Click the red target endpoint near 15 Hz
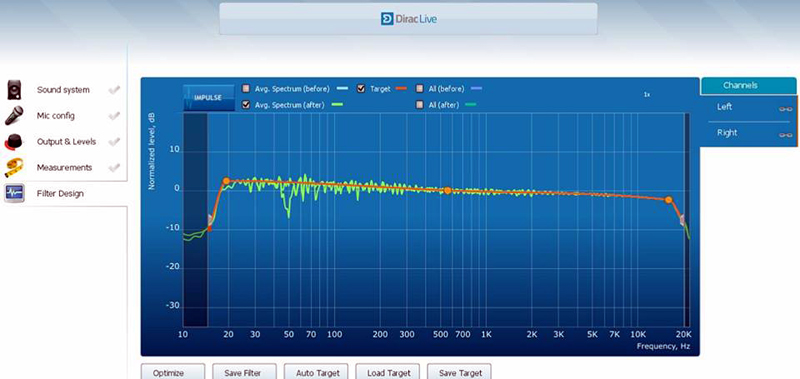The width and height of the screenshot is (800, 379). (209, 229)
